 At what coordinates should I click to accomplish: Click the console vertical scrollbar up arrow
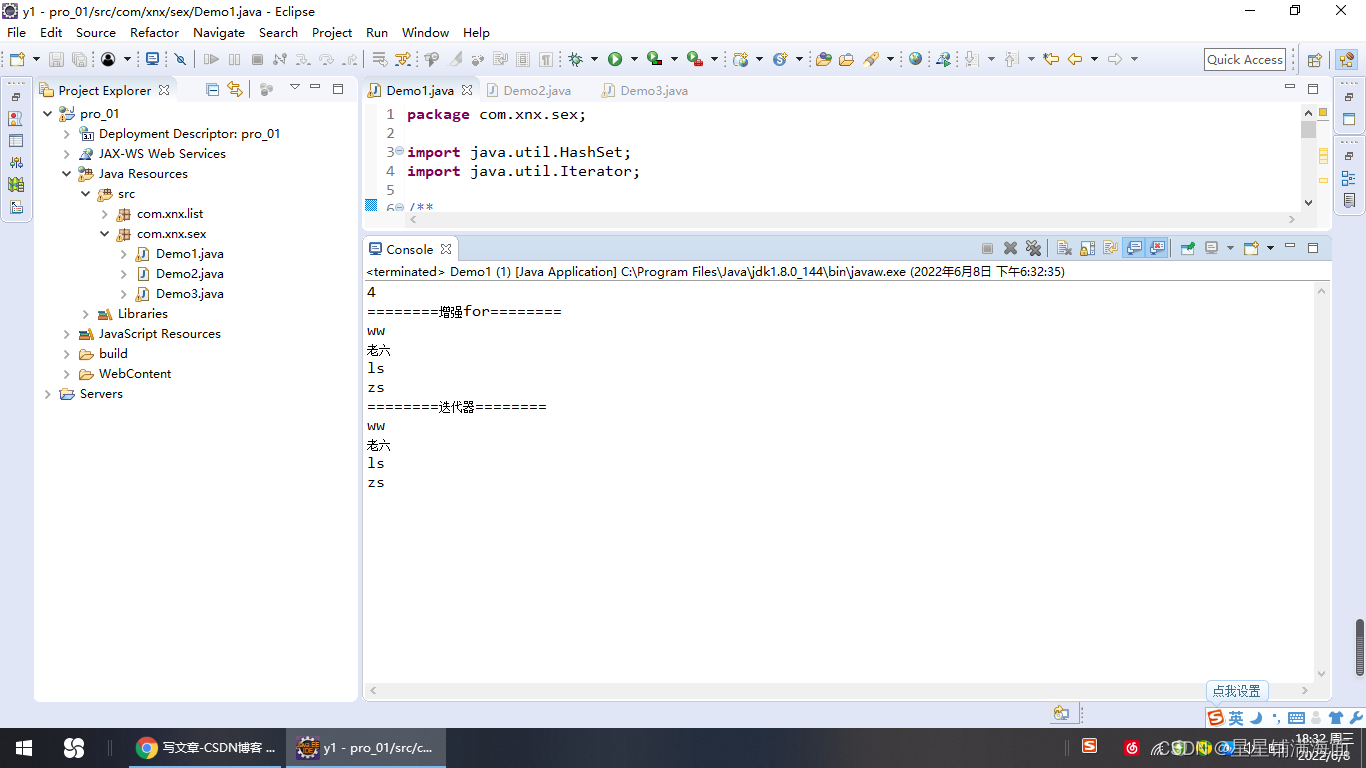pos(1322,291)
